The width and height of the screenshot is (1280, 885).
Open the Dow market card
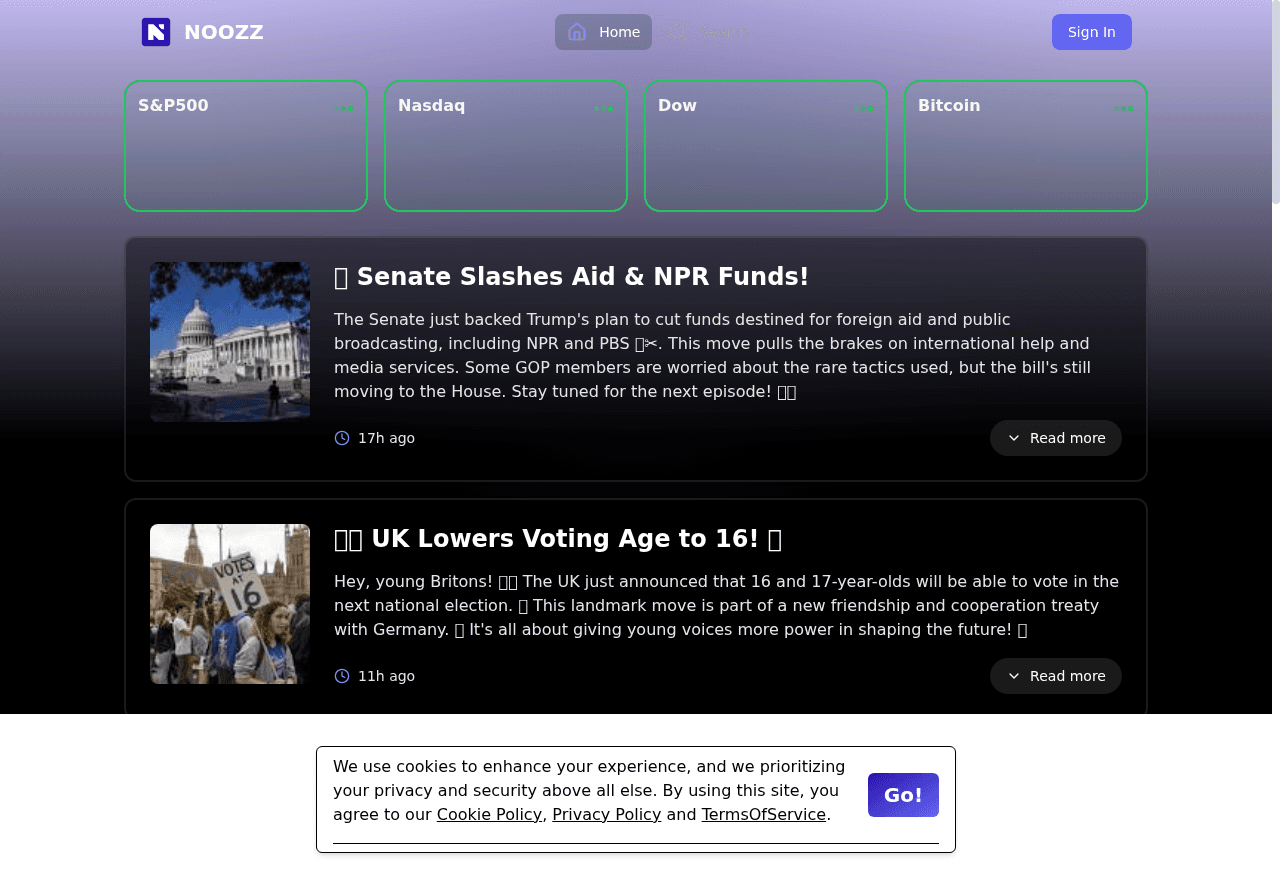[x=766, y=146]
